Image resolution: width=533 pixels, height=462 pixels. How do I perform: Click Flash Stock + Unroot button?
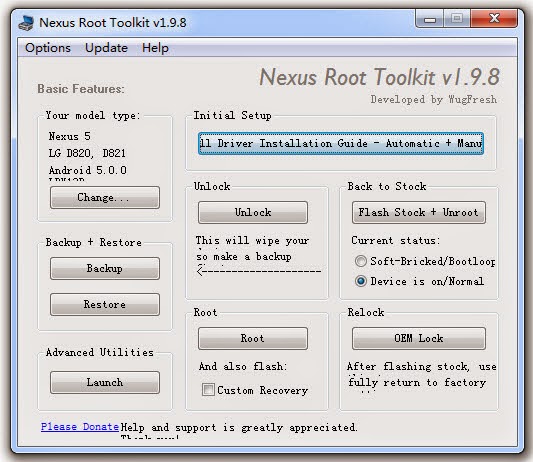(x=418, y=212)
